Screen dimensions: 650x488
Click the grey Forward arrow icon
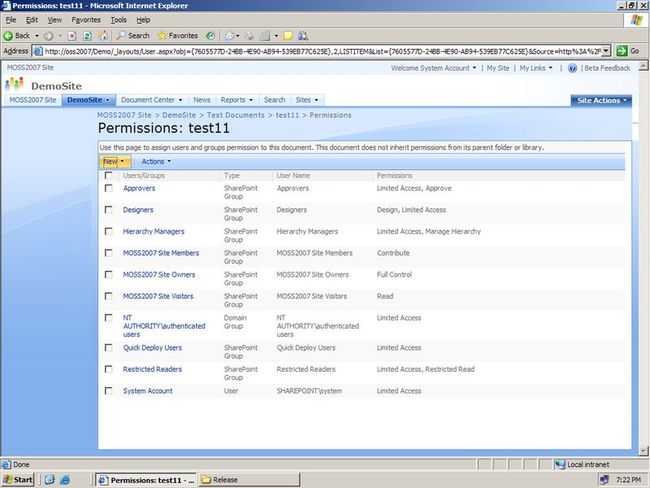tap(49, 36)
